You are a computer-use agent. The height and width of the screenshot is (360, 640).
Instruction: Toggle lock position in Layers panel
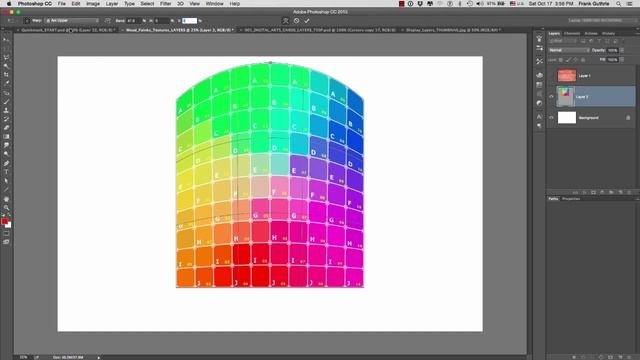pos(576,60)
